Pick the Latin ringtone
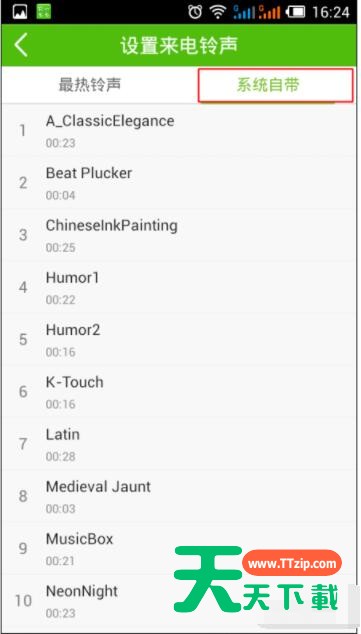The image size is (361, 634). pyautogui.click(x=180, y=444)
